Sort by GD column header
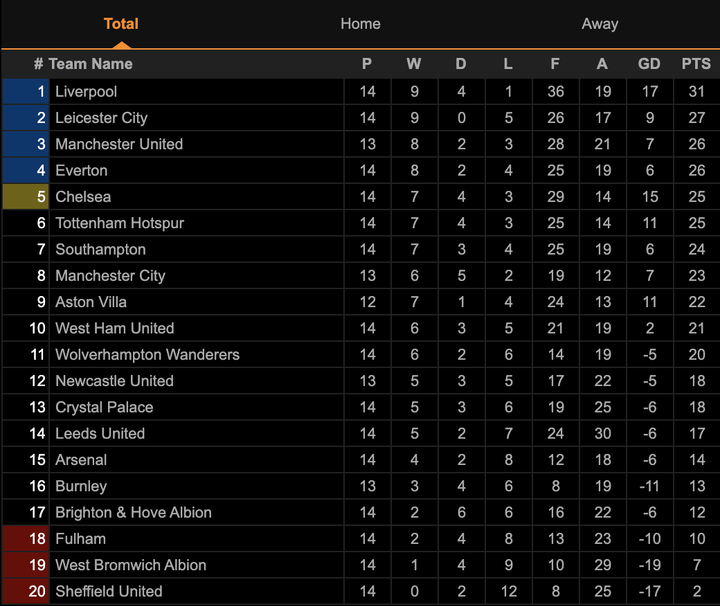 pos(649,64)
